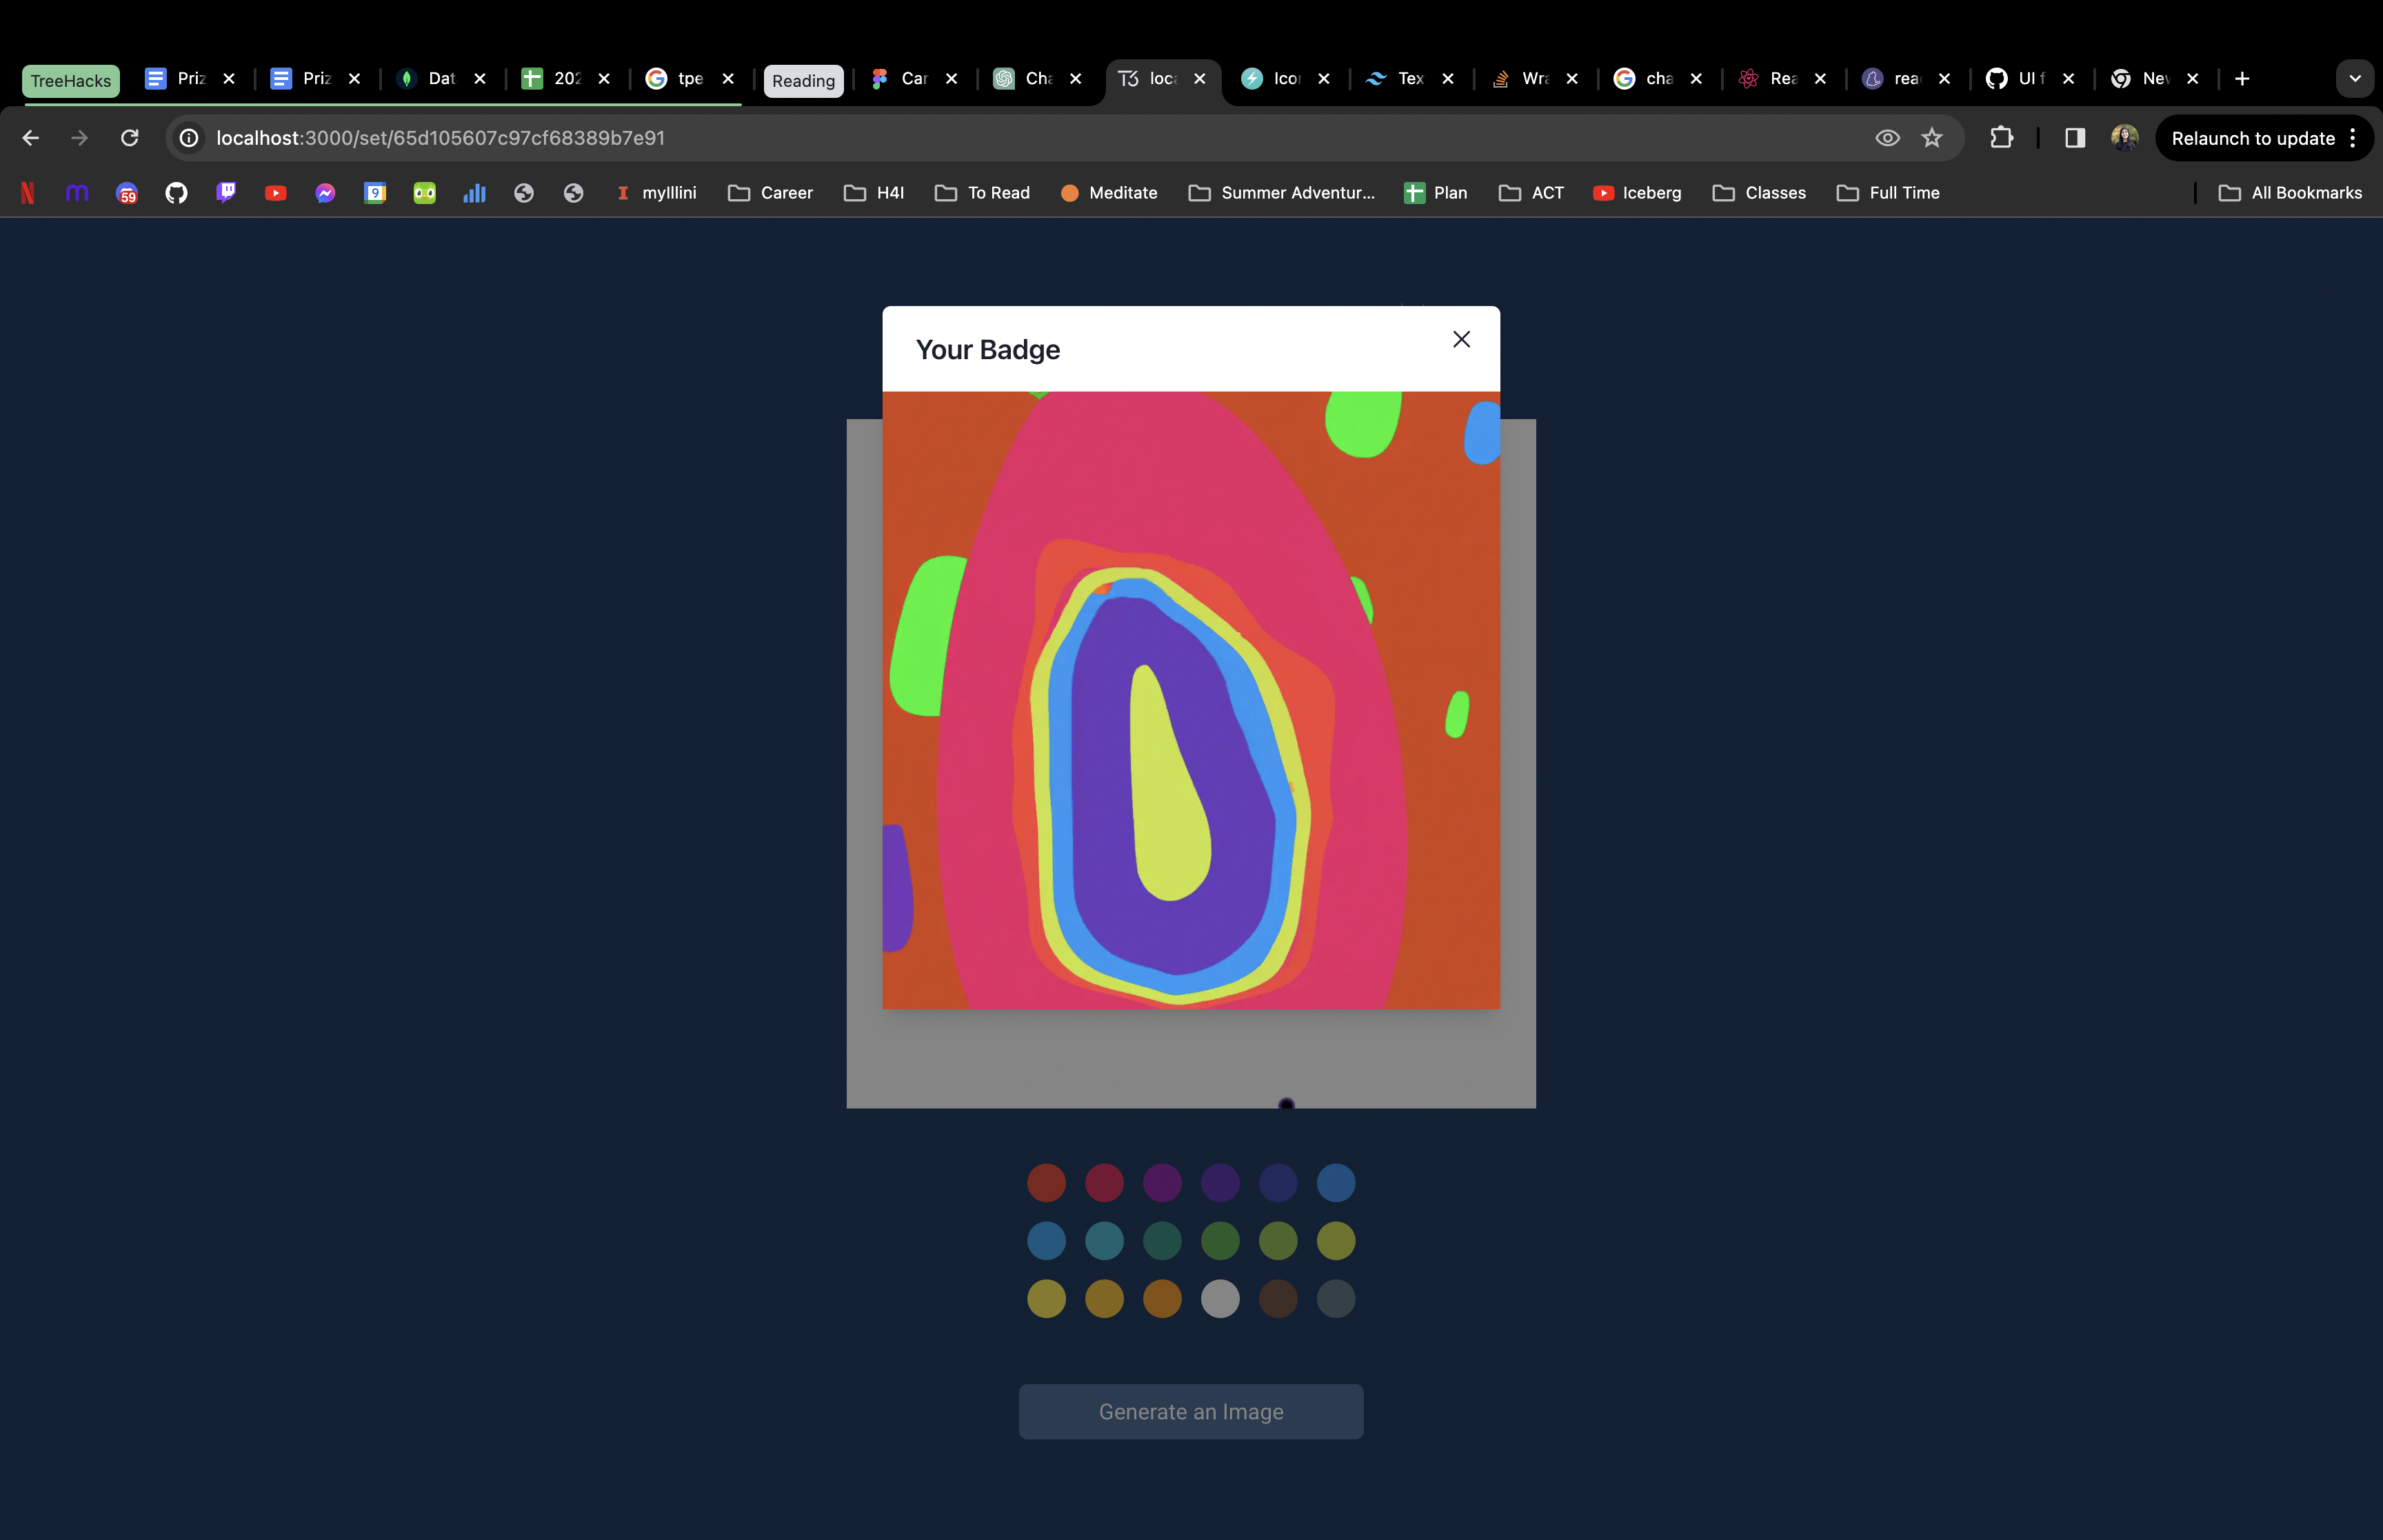Bookmark this page with star icon
Image resolution: width=2383 pixels, height=1540 pixels.
[x=1931, y=138]
